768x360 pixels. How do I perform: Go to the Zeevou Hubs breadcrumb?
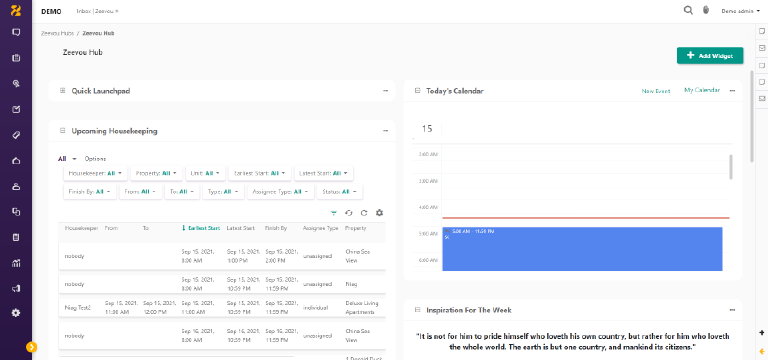pyautogui.click(x=57, y=33)
